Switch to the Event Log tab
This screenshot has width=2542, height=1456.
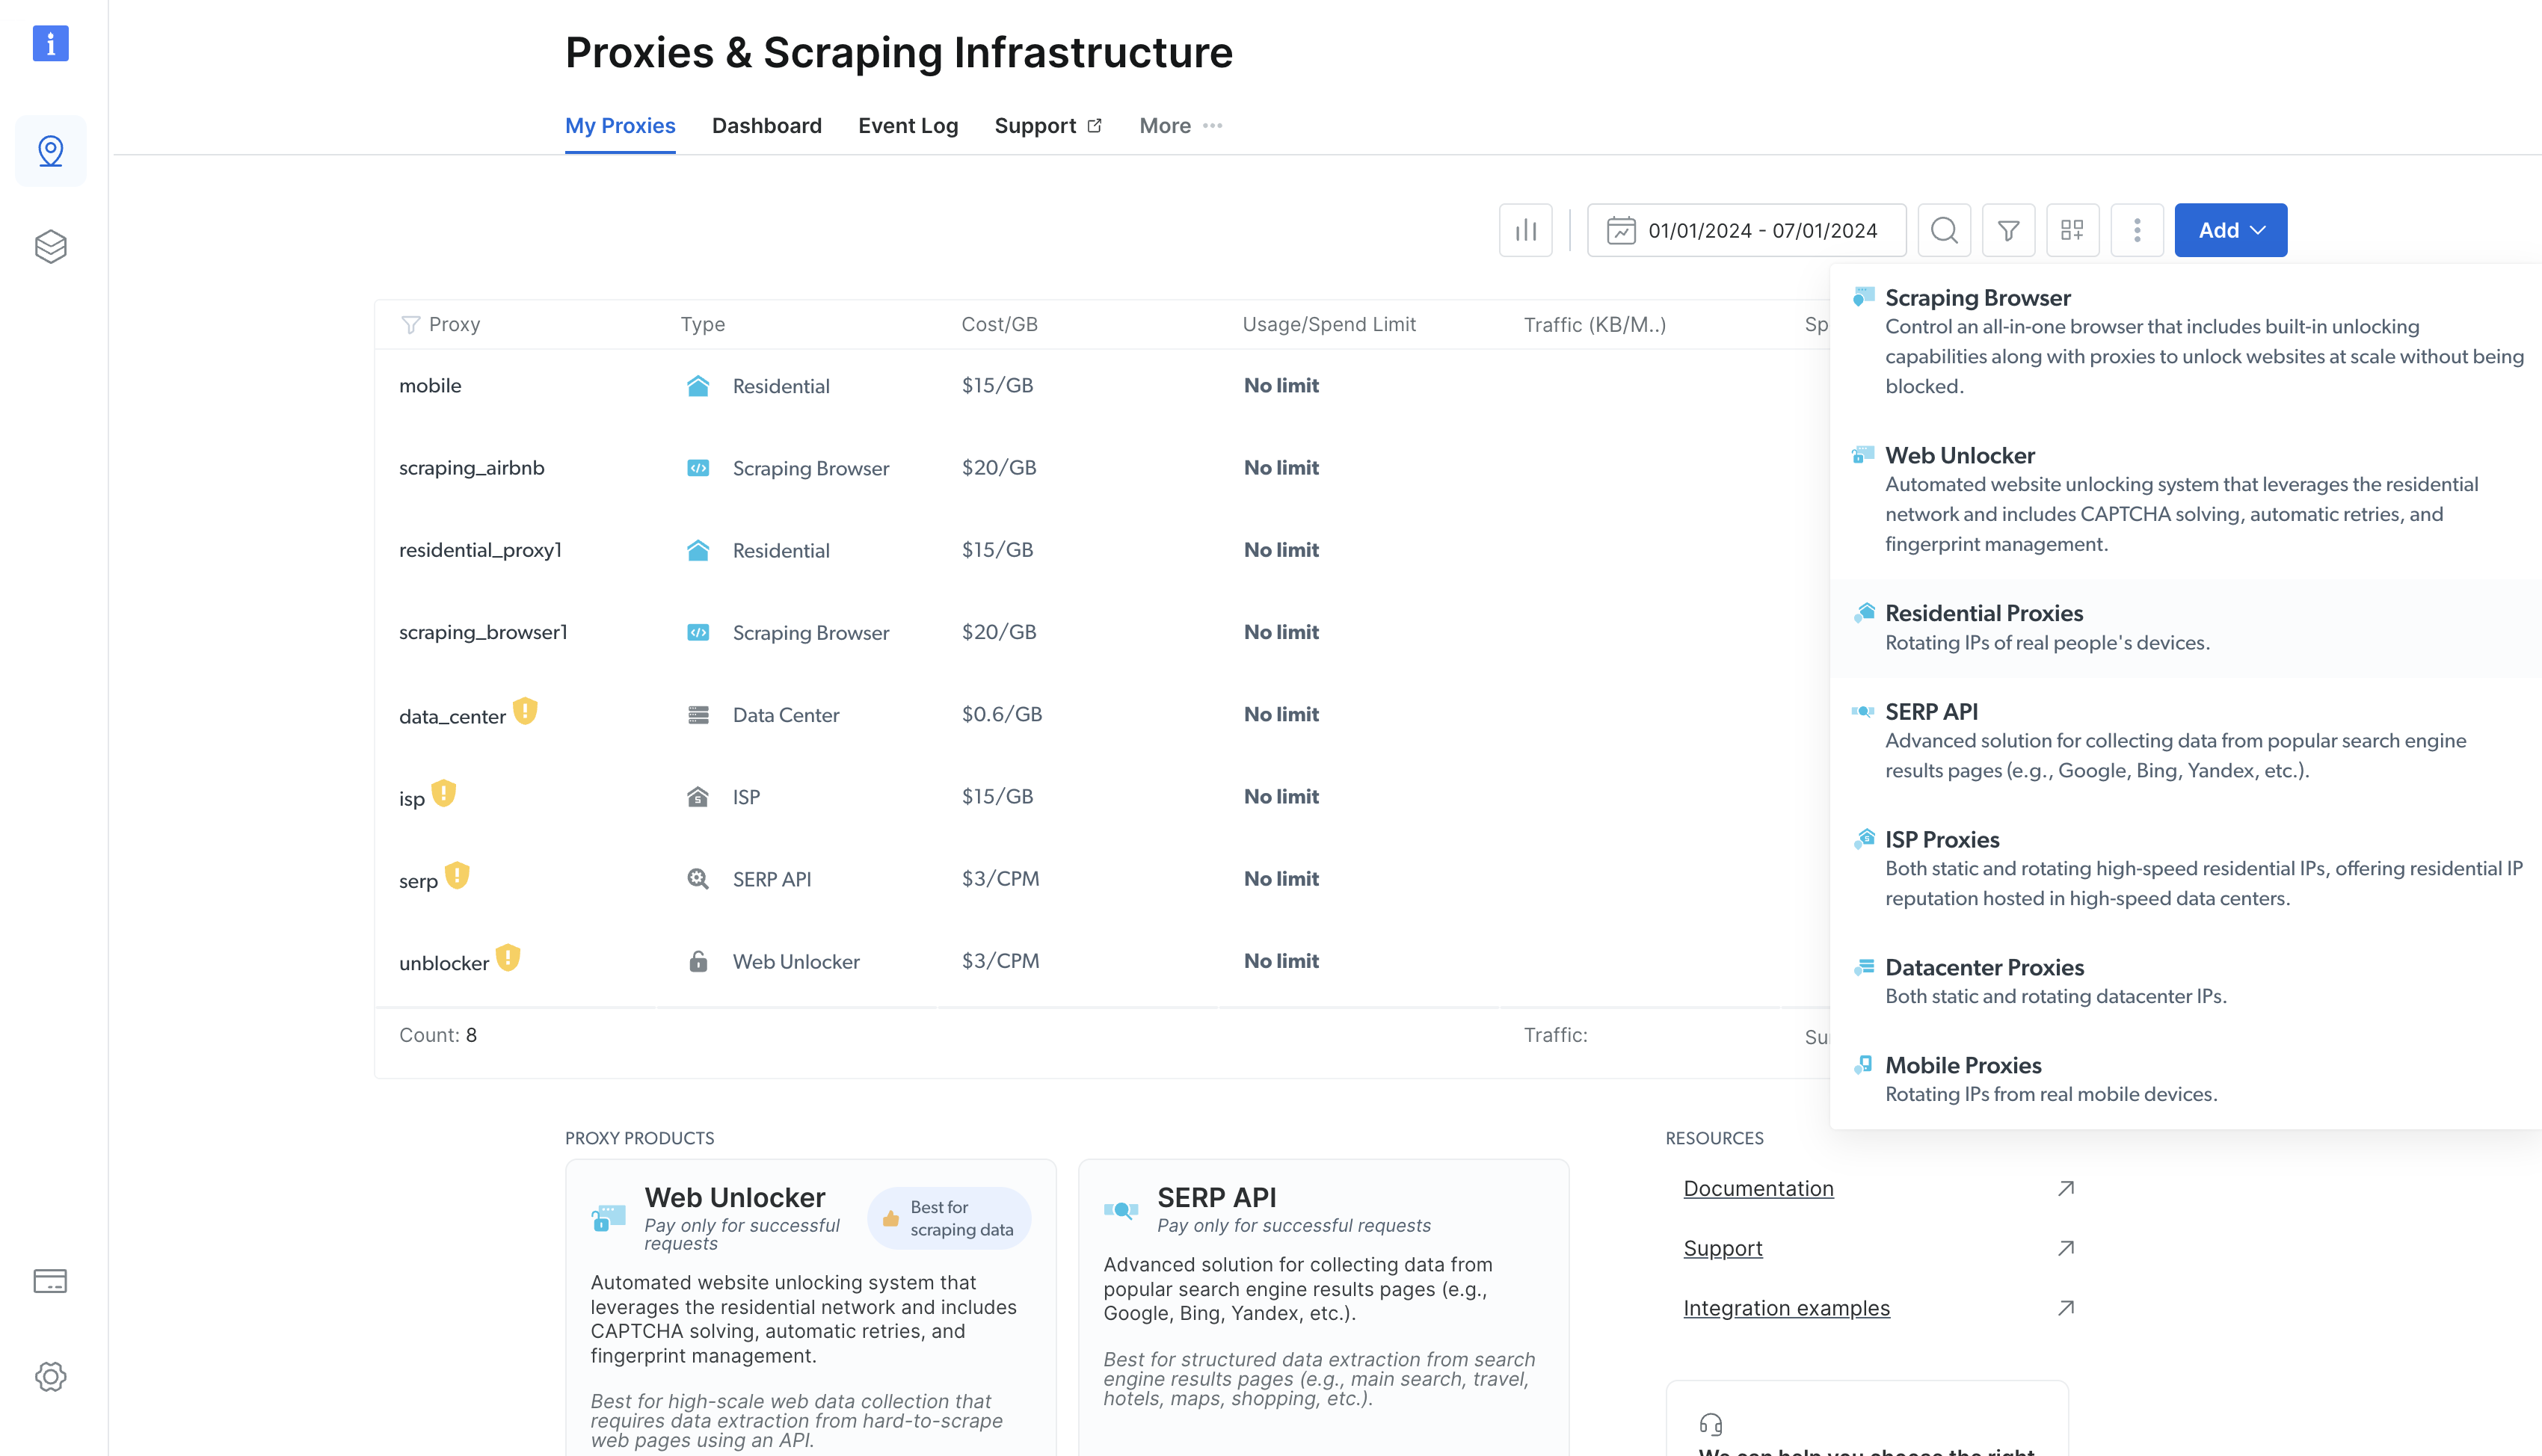click(907, 126)
